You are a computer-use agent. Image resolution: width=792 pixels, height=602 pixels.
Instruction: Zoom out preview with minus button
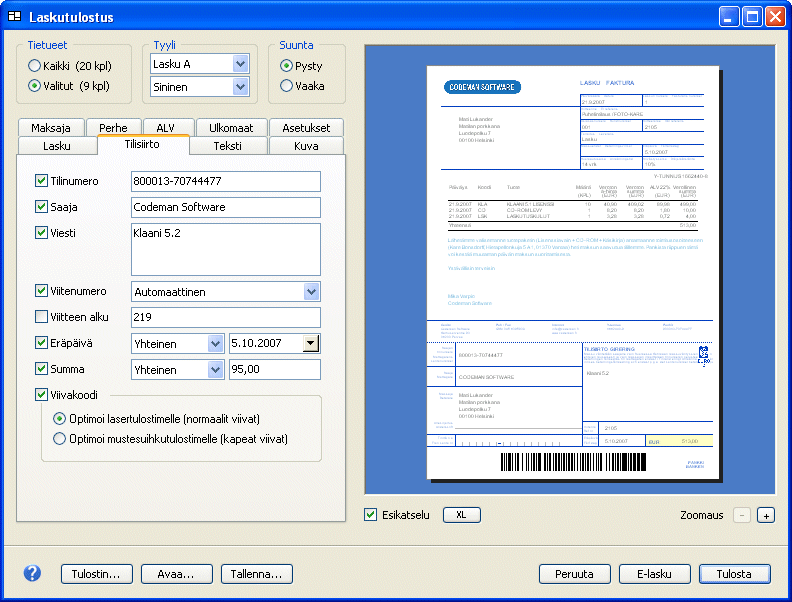(x=741, y=515)
